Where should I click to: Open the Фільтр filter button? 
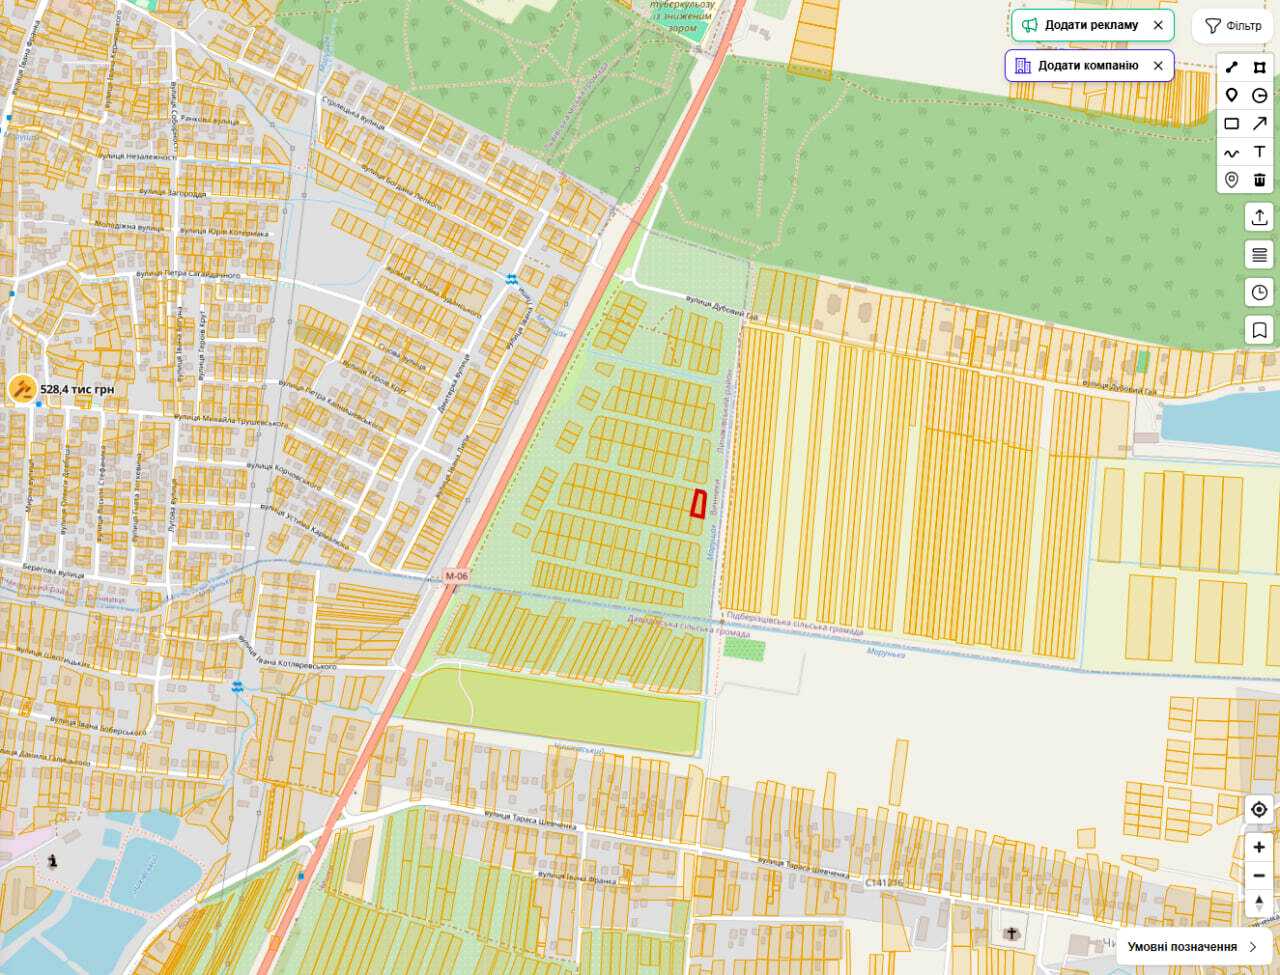point(1233,26)
